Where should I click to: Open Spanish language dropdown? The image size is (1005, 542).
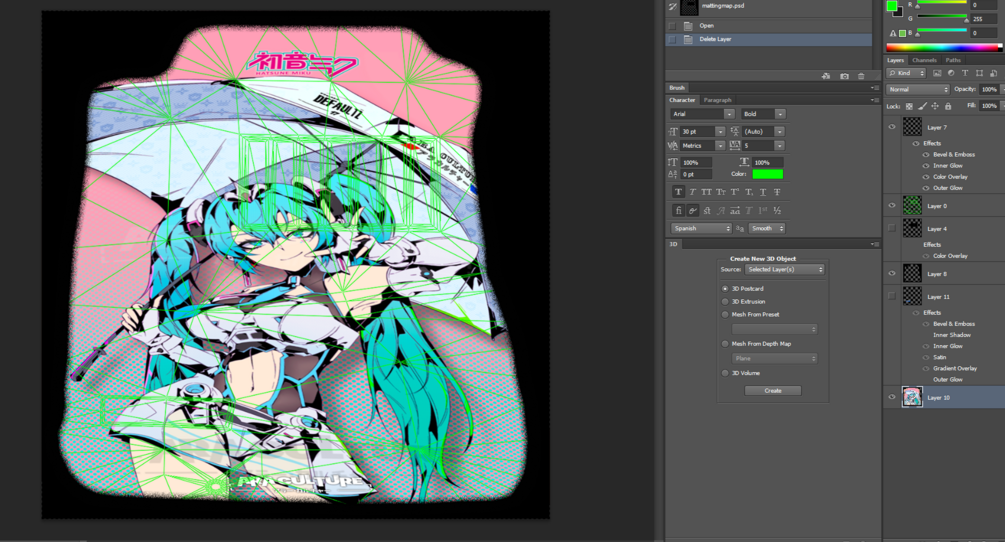click(x=701, y=228)
